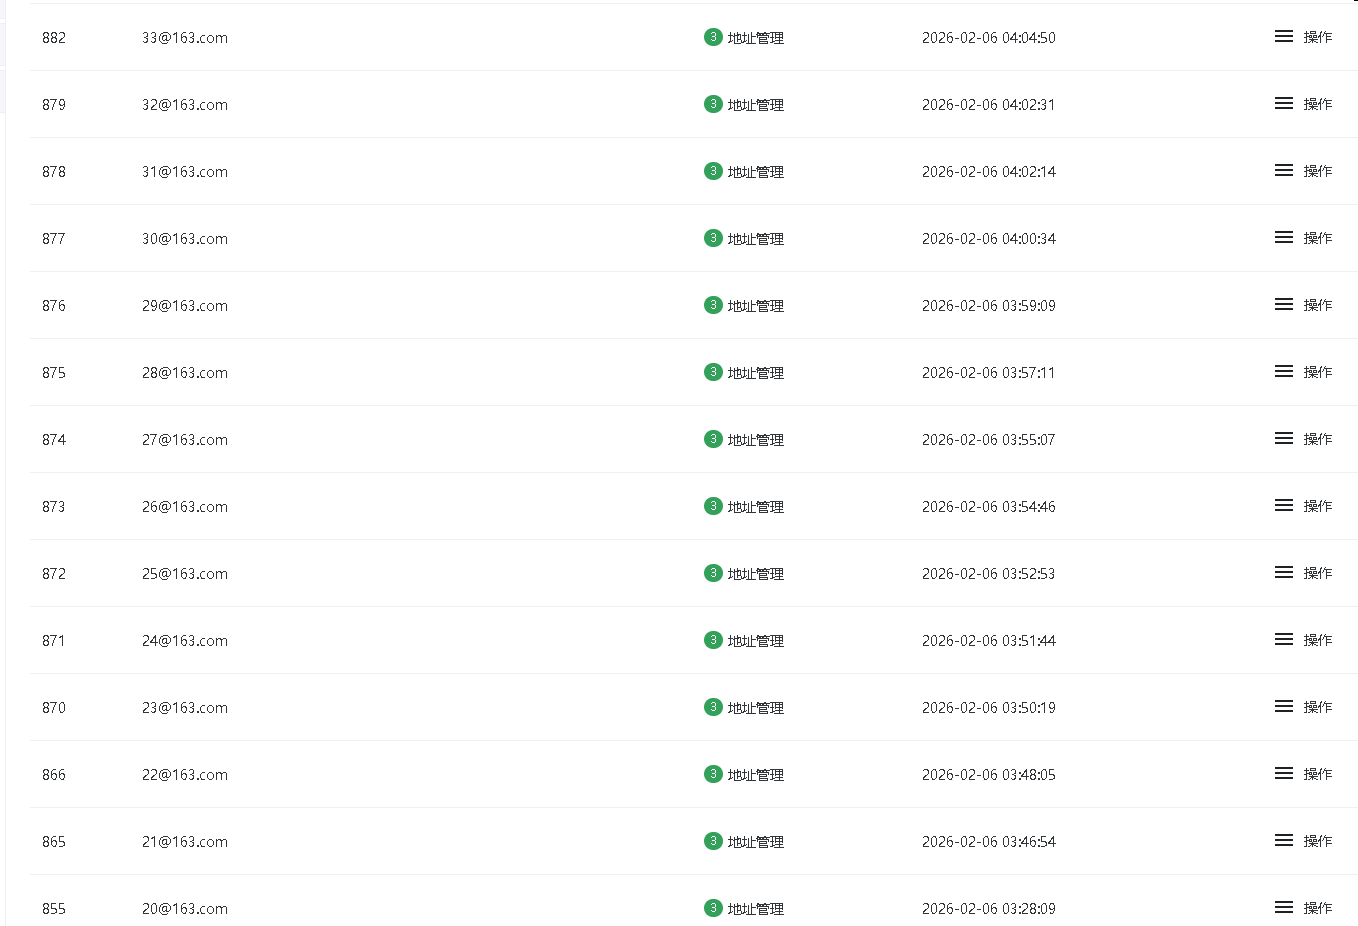Click timestamp 2026-02-06 03:50:19
The image size is (1358, 926).
pyautogui.click(x=989, y=708)
